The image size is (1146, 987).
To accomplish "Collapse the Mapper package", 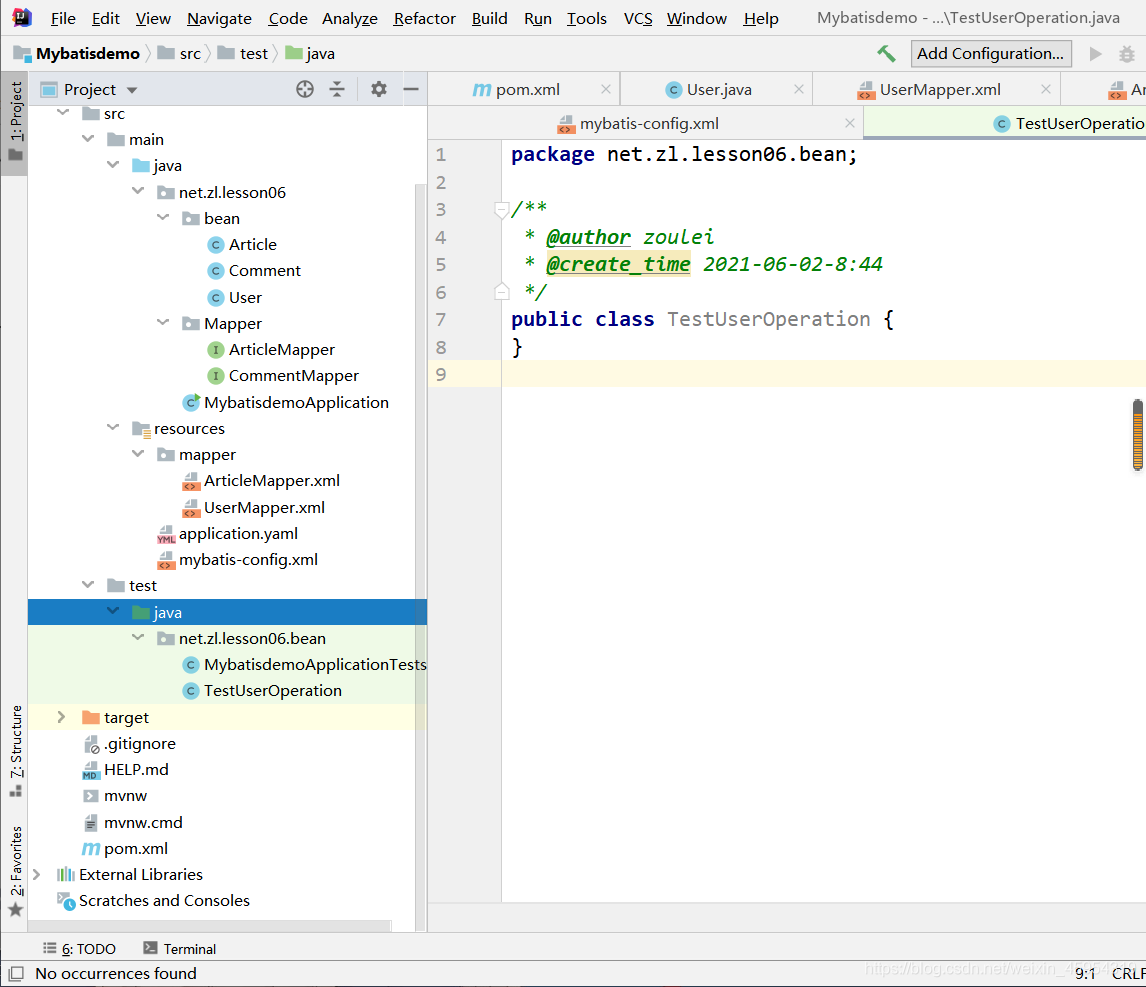I will 162,322.
